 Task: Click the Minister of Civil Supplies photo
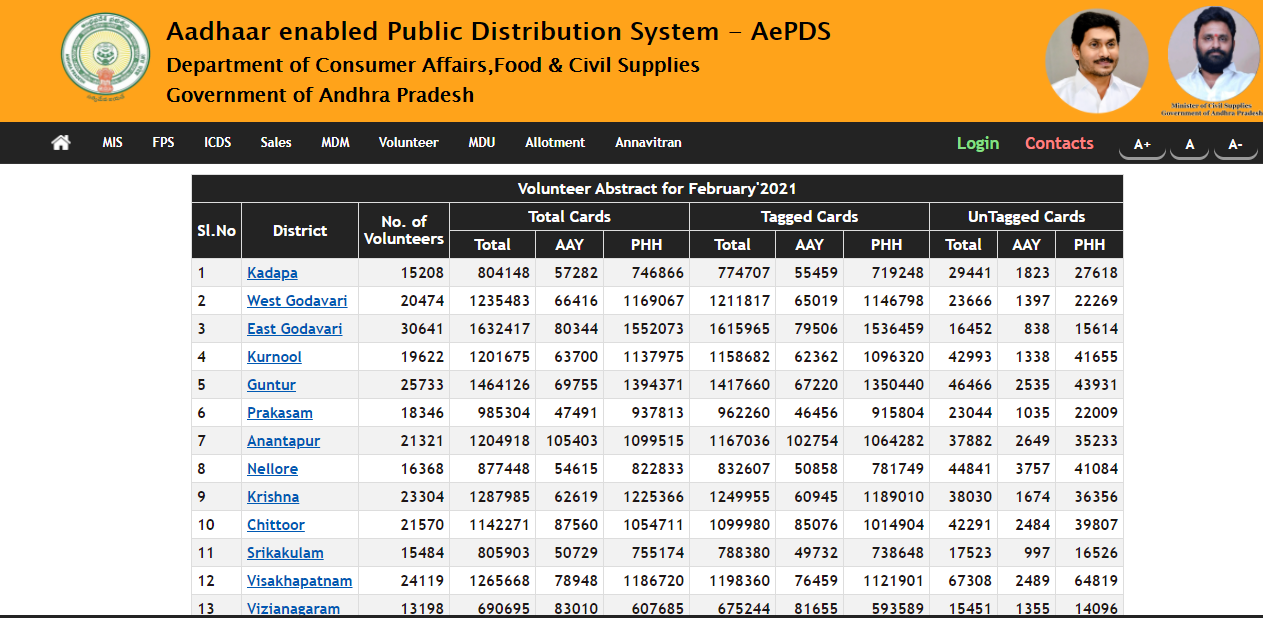pos(1213,55)
